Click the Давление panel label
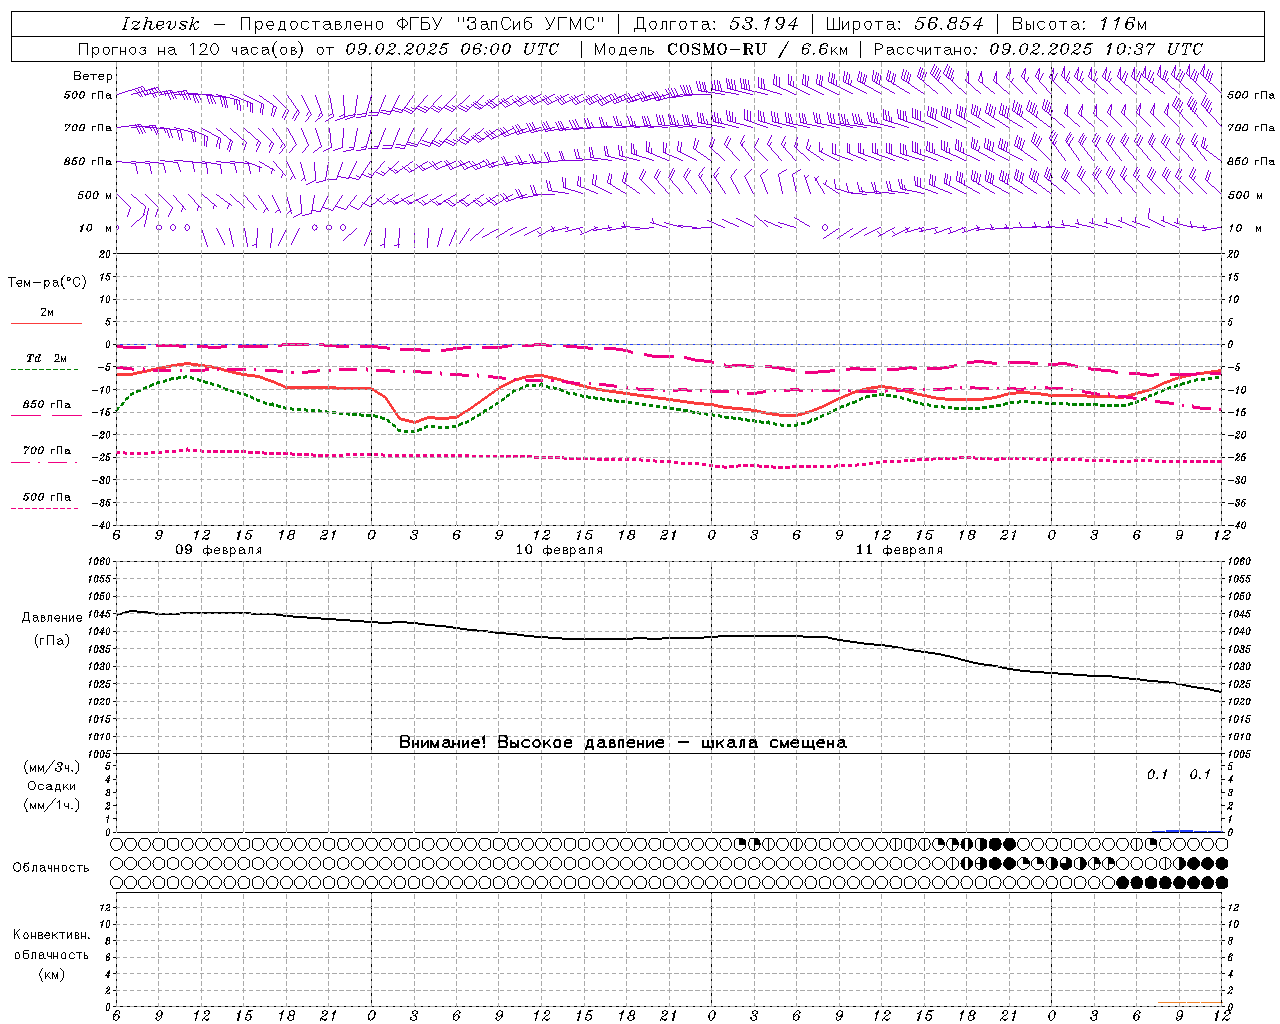 point(52,618)
